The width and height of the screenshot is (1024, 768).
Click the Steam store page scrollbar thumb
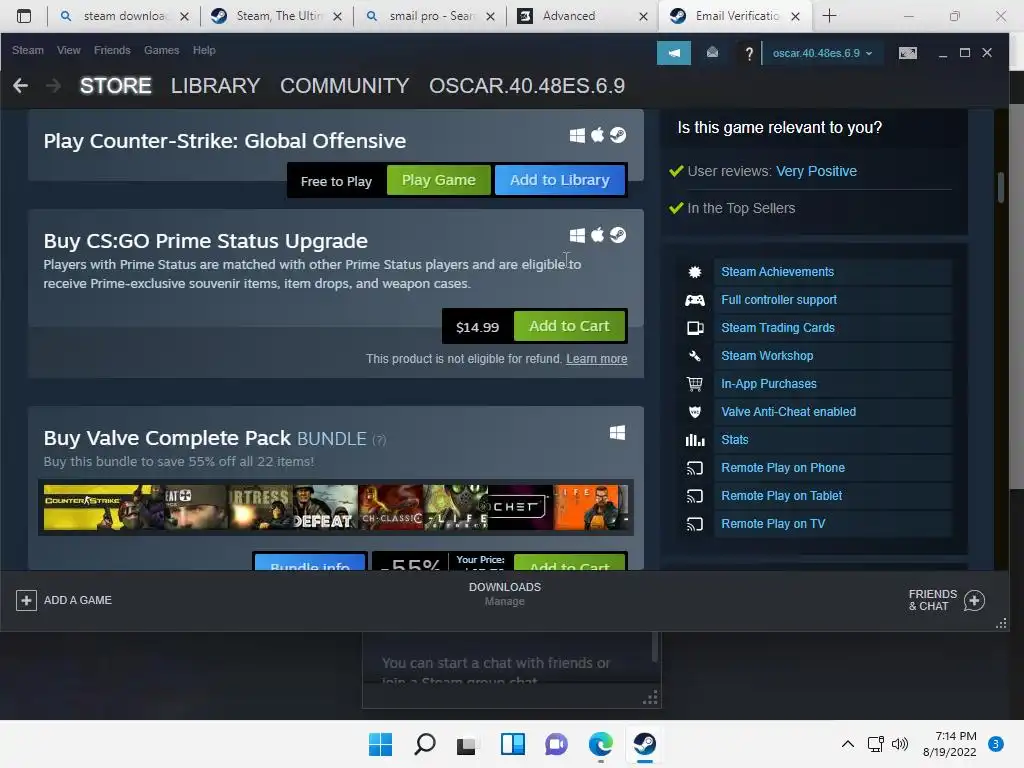pos(1000,187)
